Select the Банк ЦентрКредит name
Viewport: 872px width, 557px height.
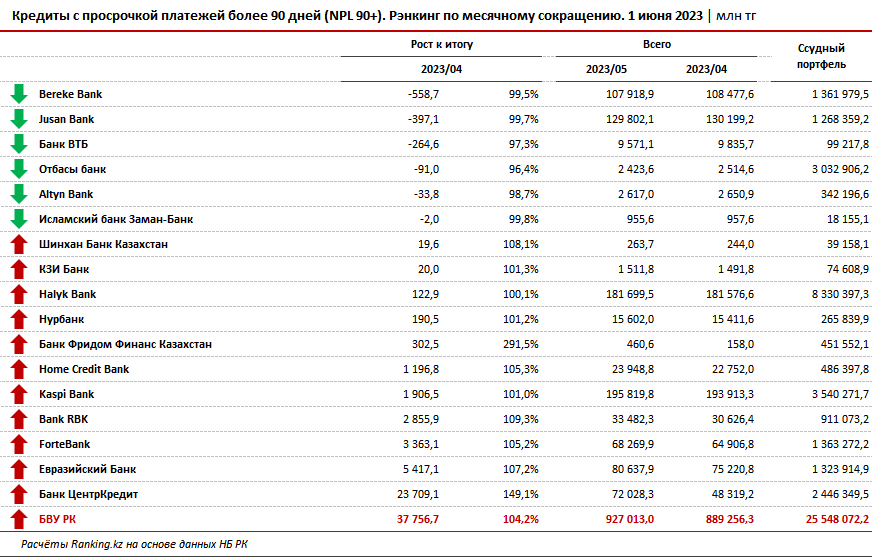coord(88,494)
